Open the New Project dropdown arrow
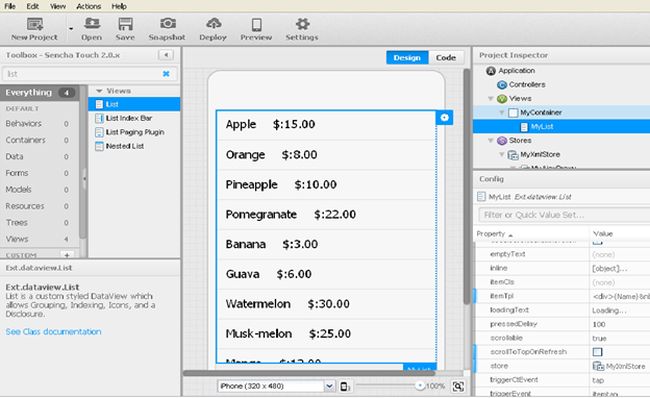 (x=71, y=29)
